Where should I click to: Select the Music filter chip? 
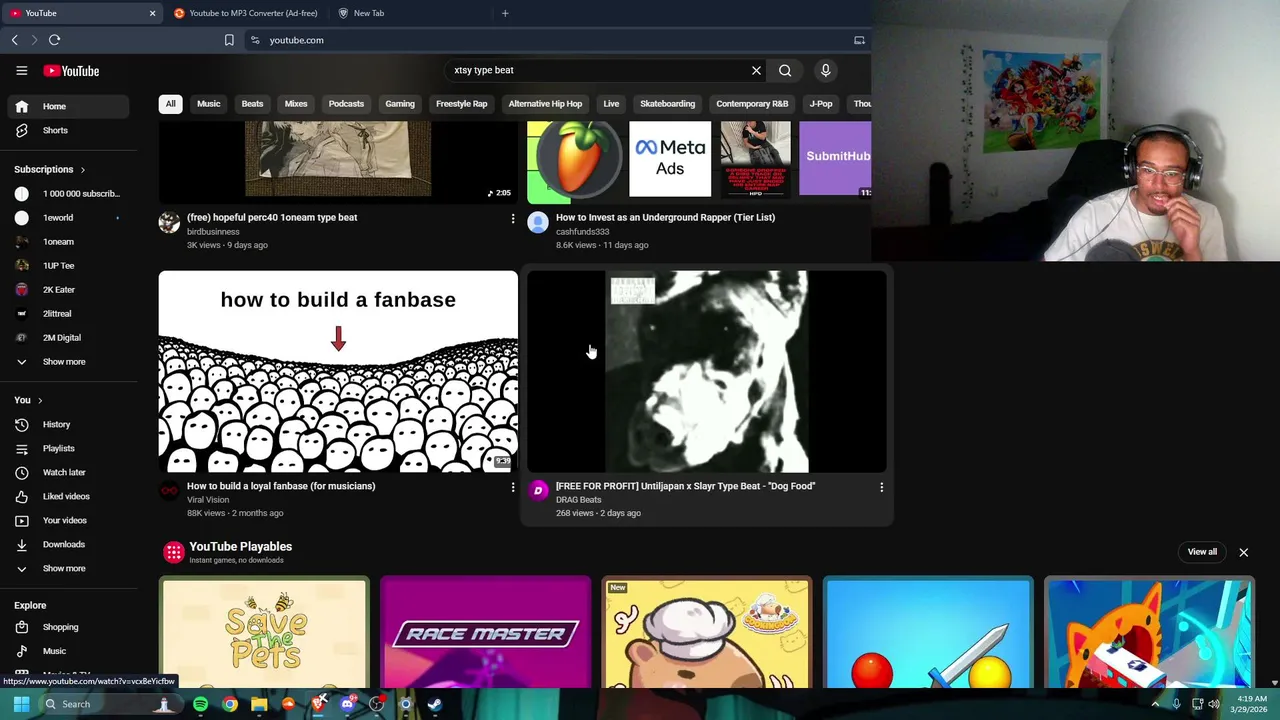point(208,104)
